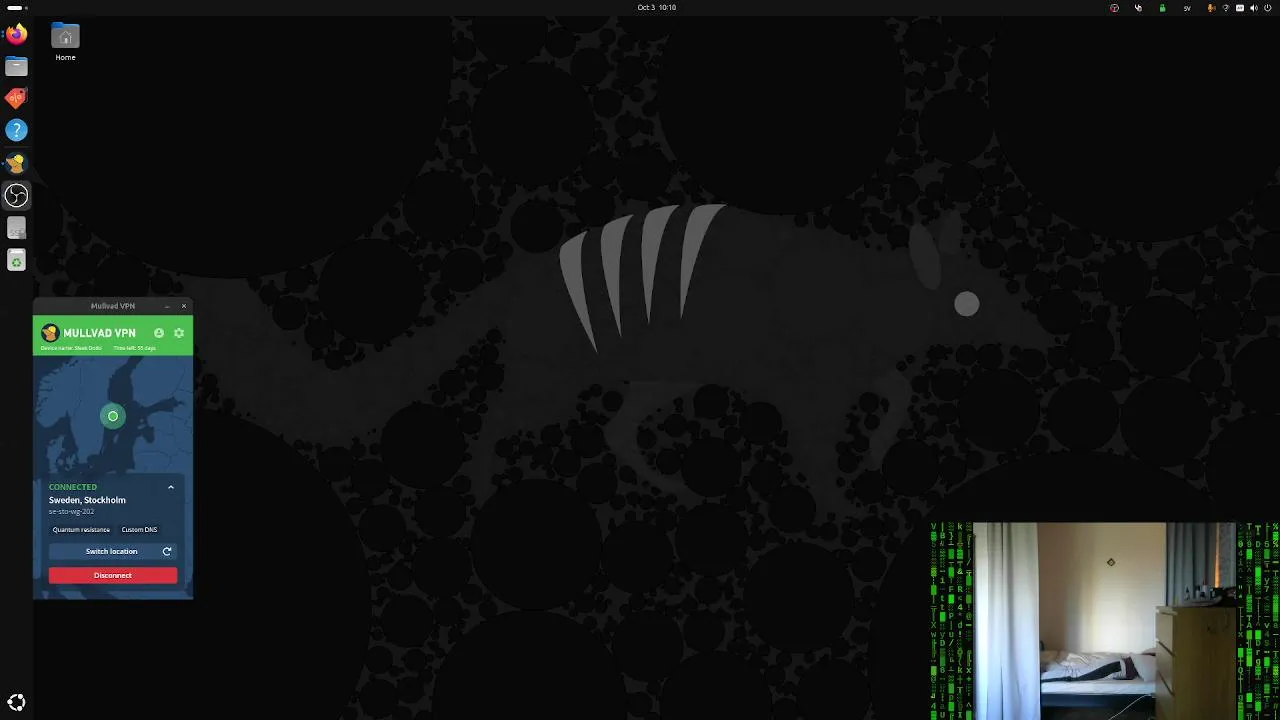Click the orange microphone tray icon
Screen dimensions: 1280x720
1212,7
